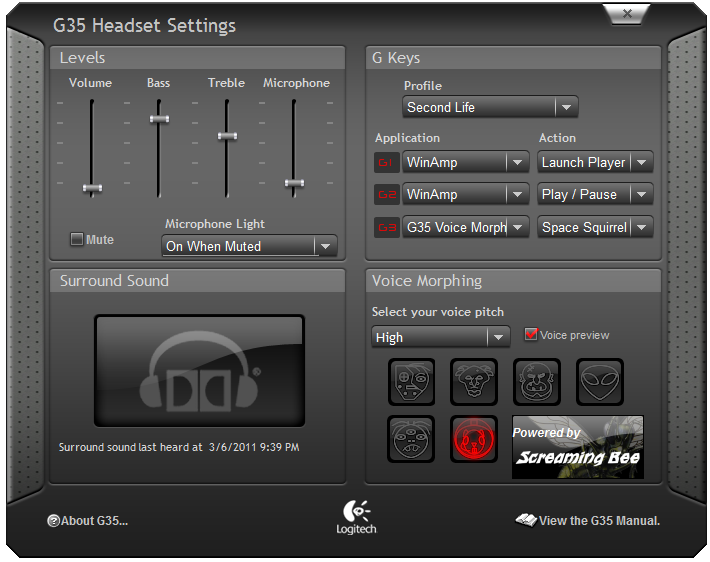Image resolution: width=710 pixels, height=562 pixels.
Task: Click the Powered by Screaming Bee banner
Action: point(577,447)
